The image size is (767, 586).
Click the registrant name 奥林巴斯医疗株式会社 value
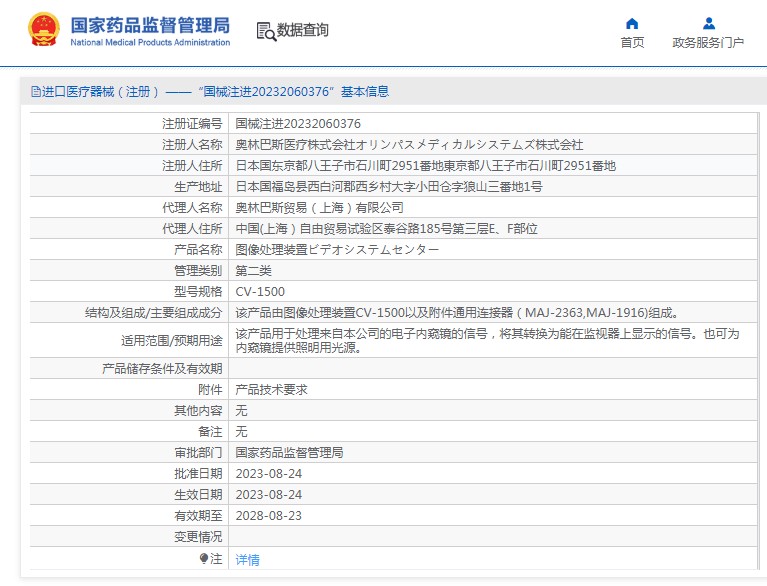[409, 145]
